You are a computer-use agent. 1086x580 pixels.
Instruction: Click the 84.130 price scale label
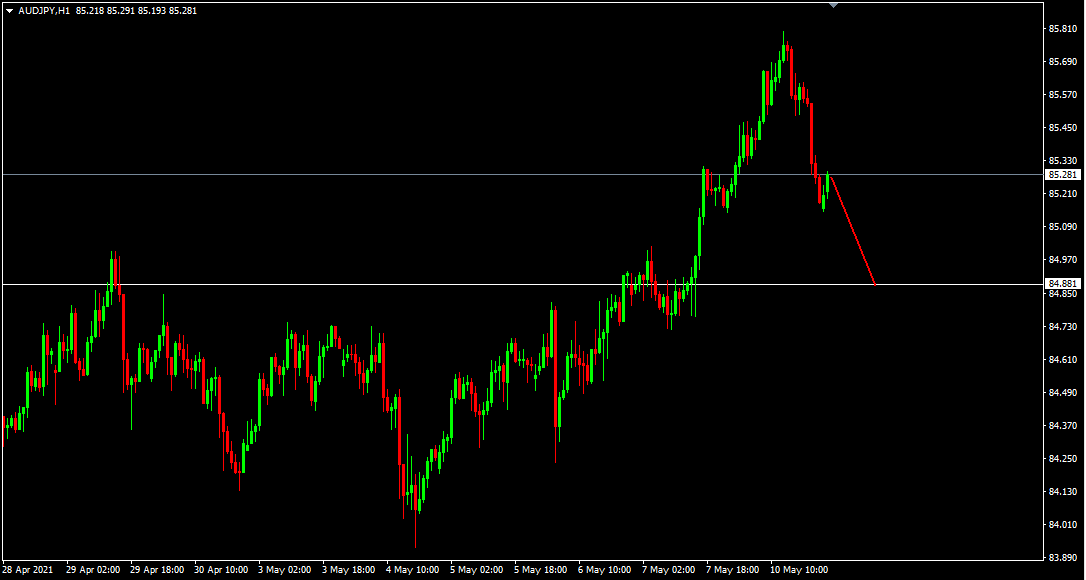pyautogui.click(x=1062, y=492)
